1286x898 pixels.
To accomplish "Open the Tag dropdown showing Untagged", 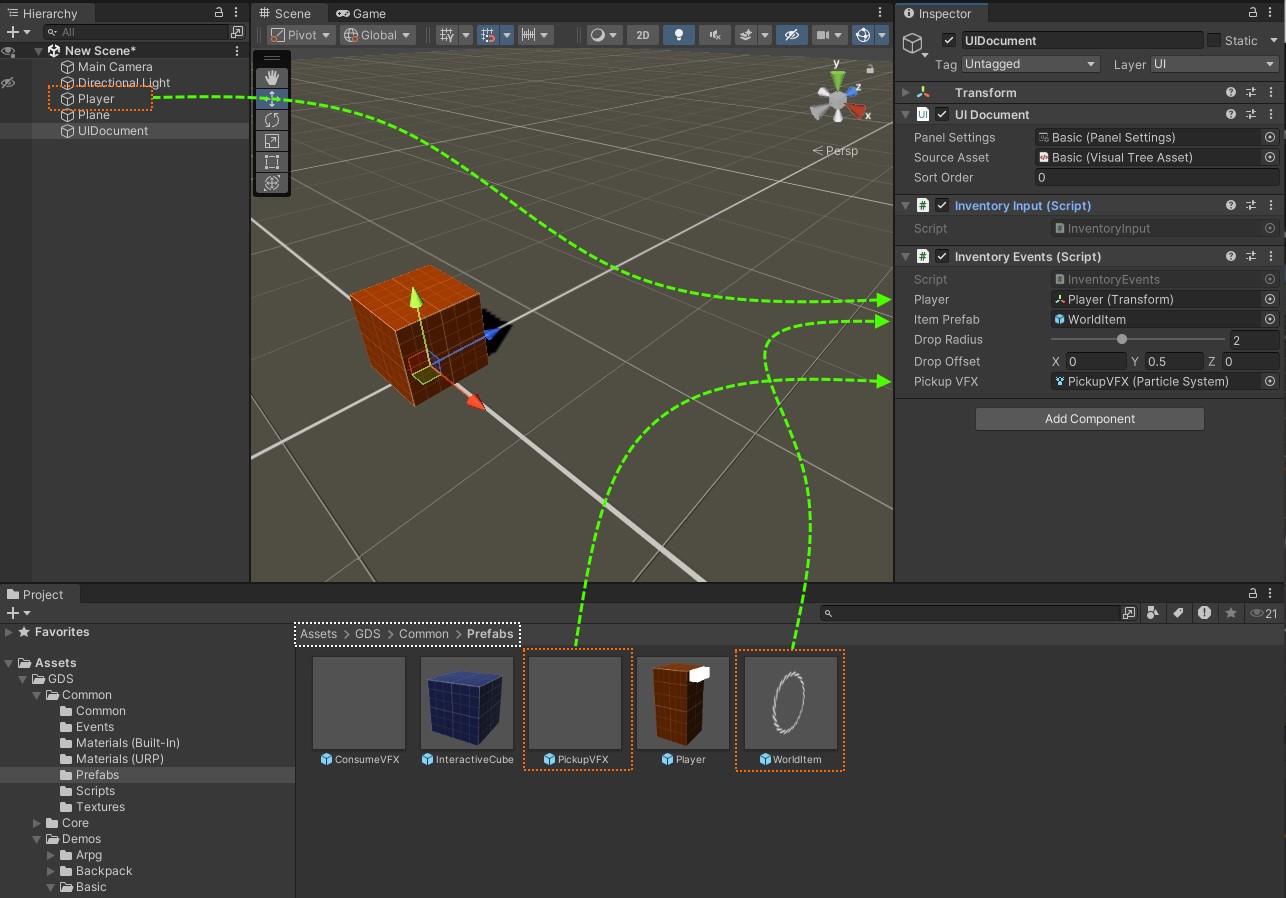I will click(x=1030, y=64).
